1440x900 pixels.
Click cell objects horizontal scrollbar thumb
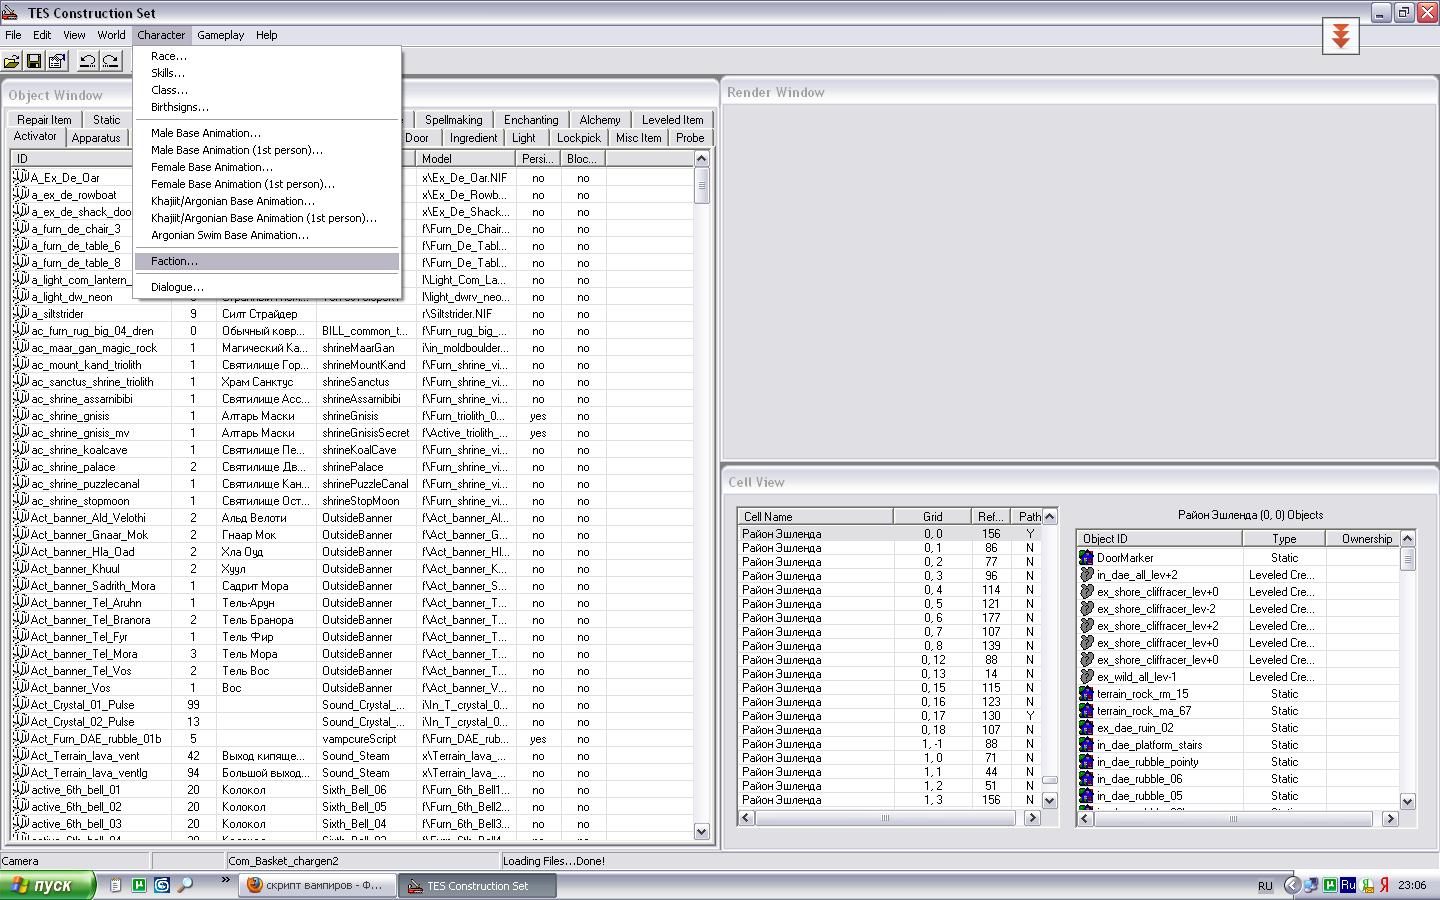1232,819
